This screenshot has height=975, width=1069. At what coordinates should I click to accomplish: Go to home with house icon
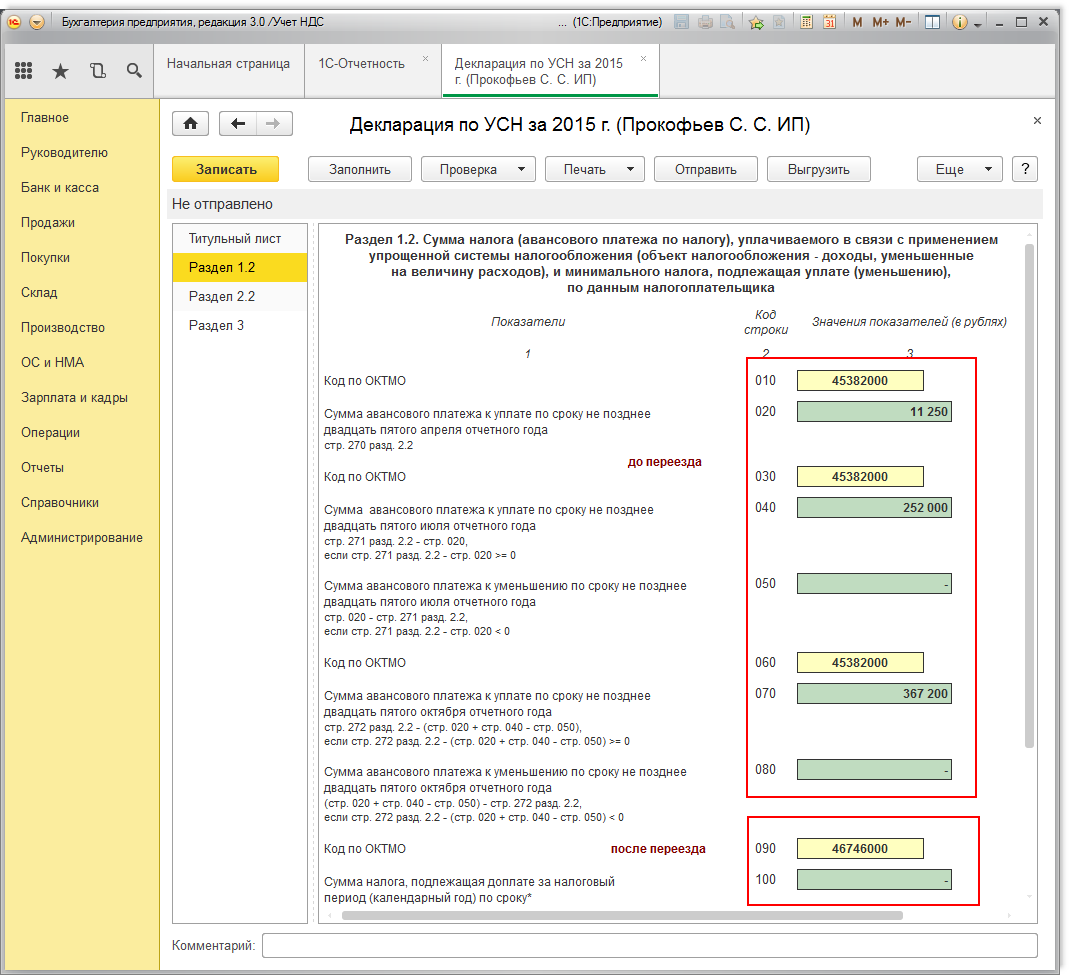coord(191,124)
